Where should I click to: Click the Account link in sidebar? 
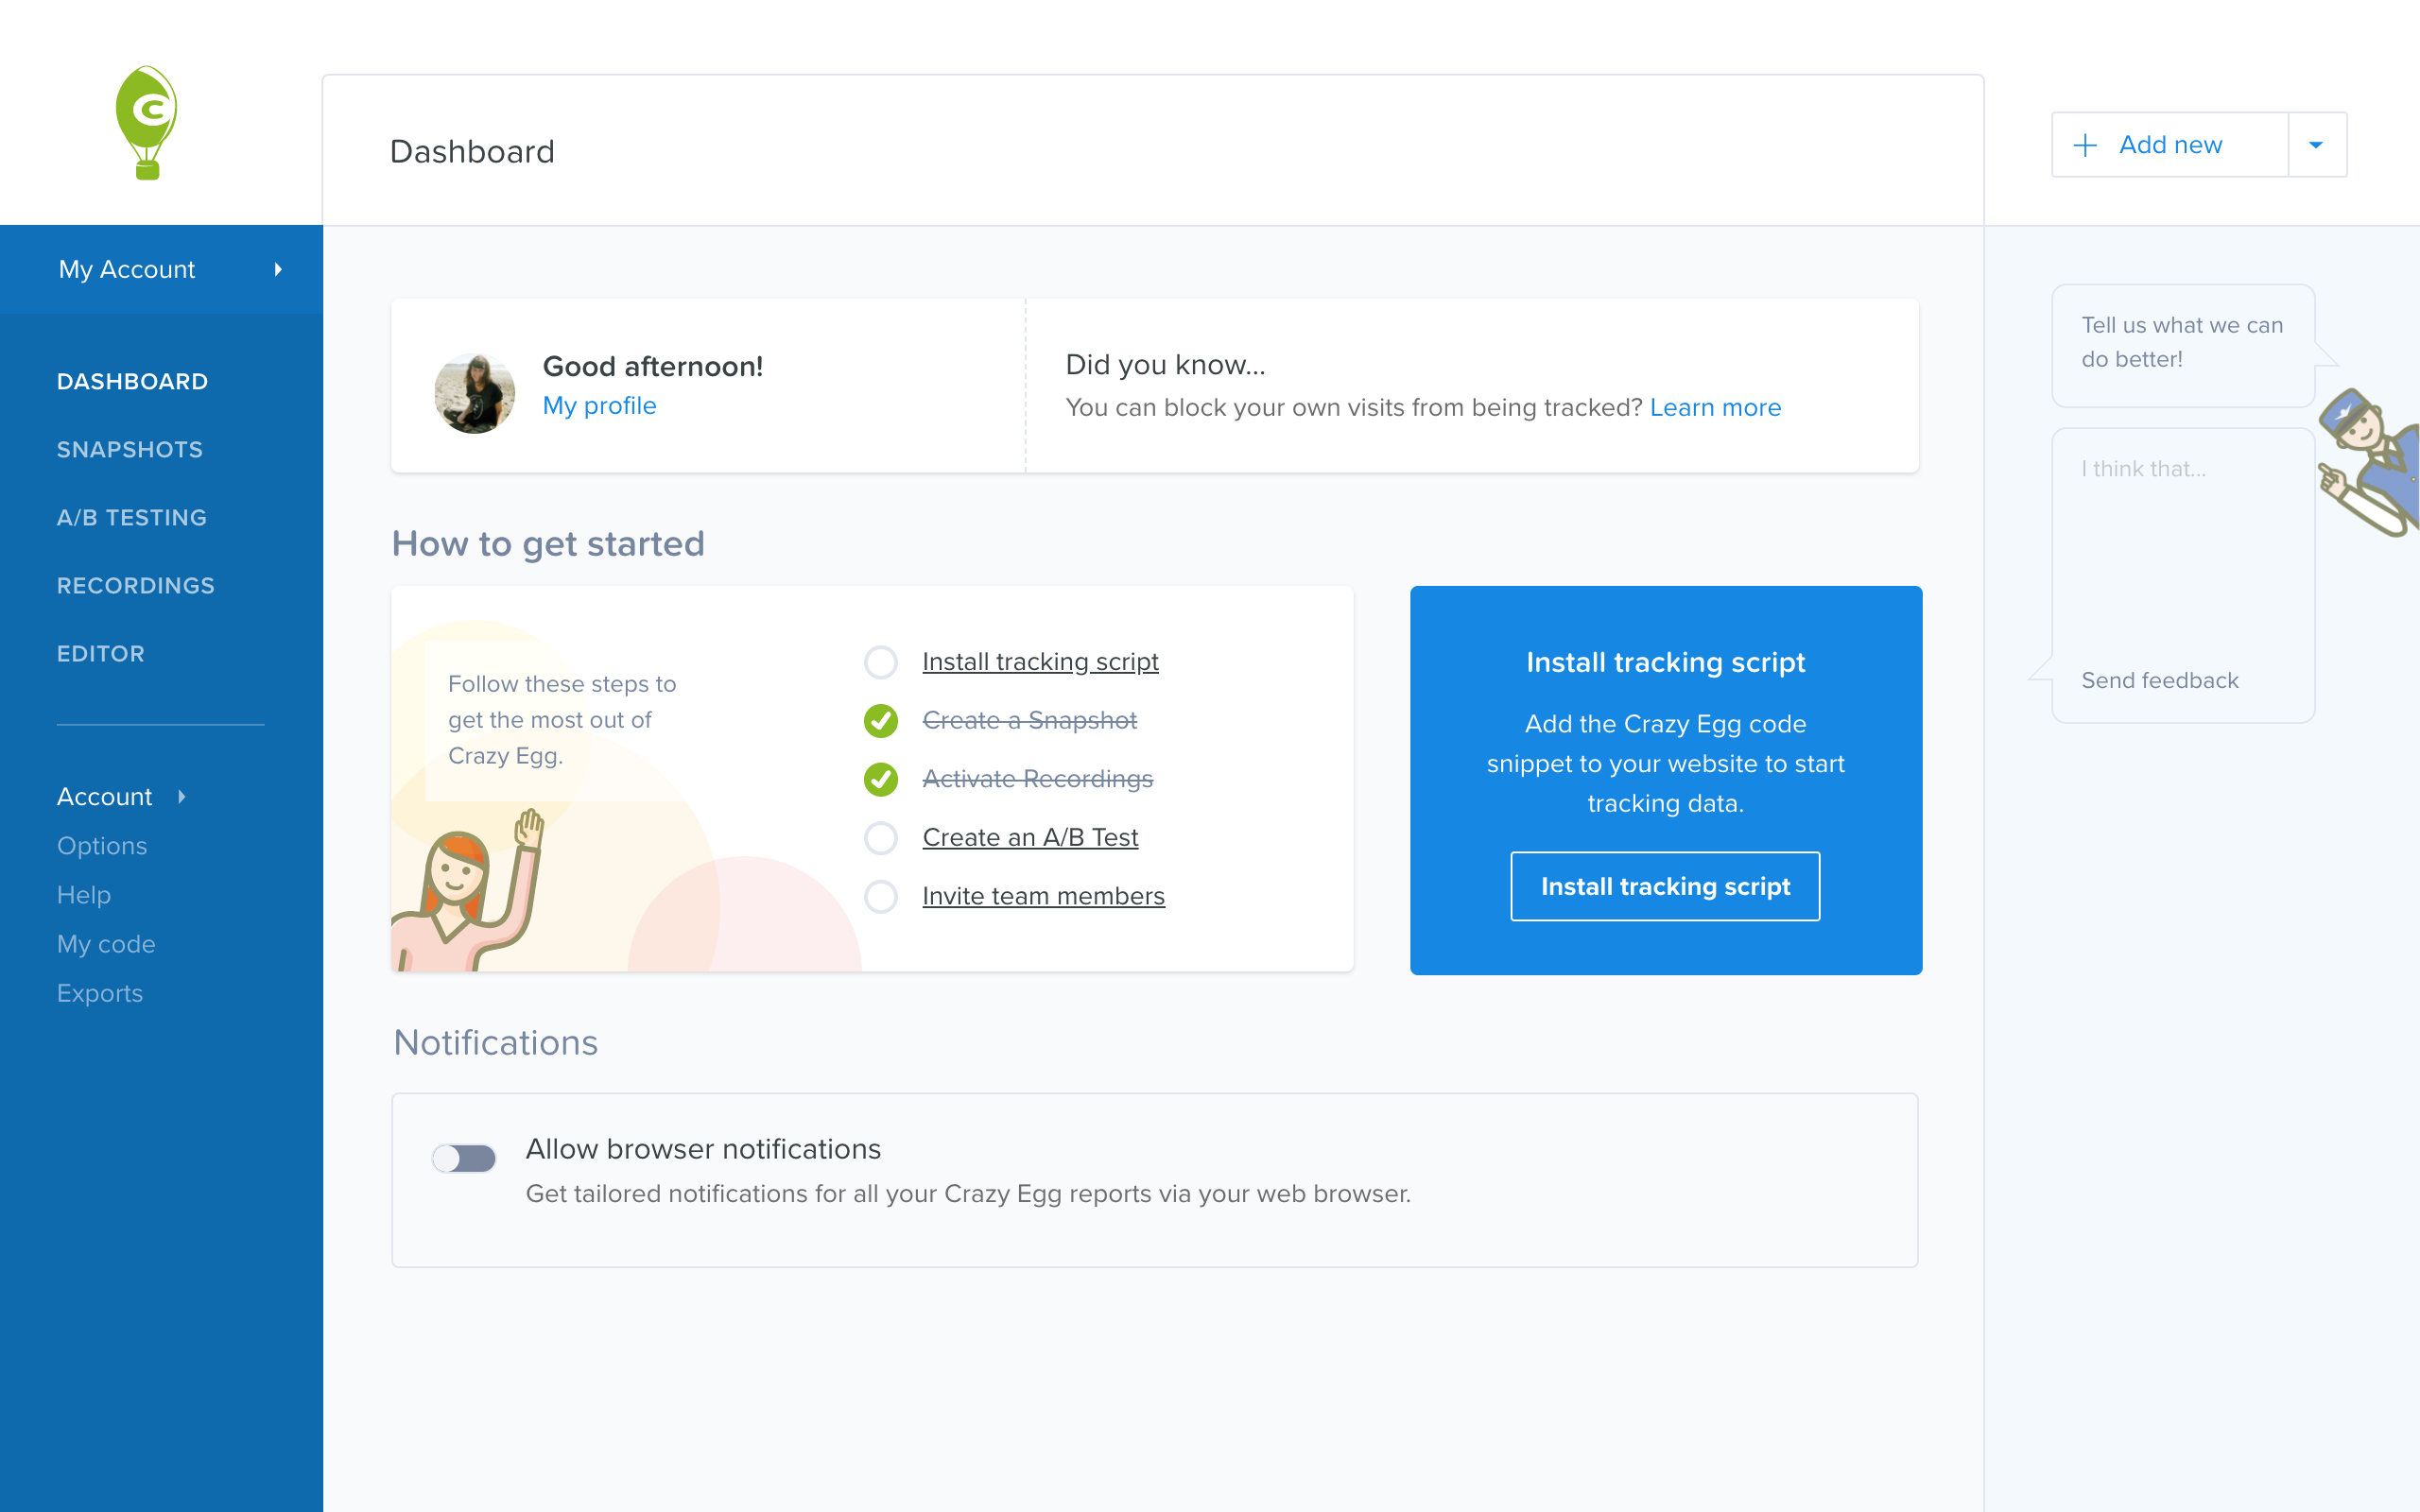(x=105, y=797)
